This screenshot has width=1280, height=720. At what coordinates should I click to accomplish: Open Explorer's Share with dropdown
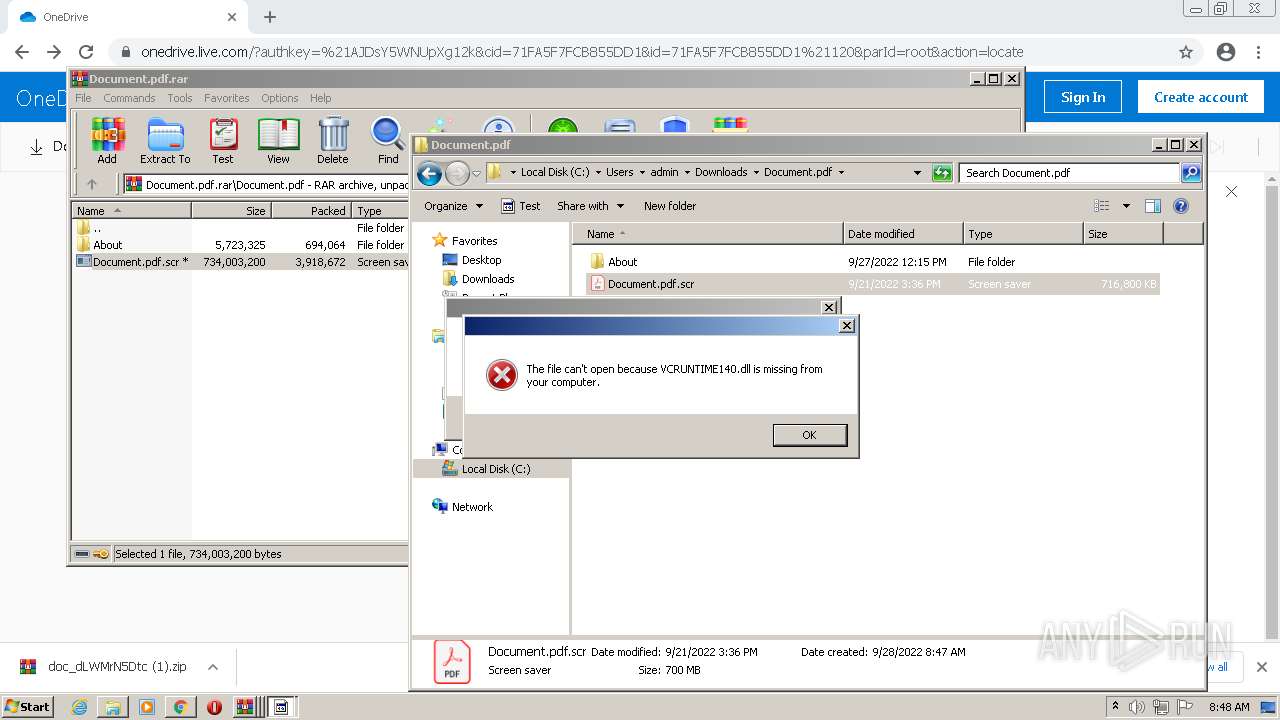point(590,206)
